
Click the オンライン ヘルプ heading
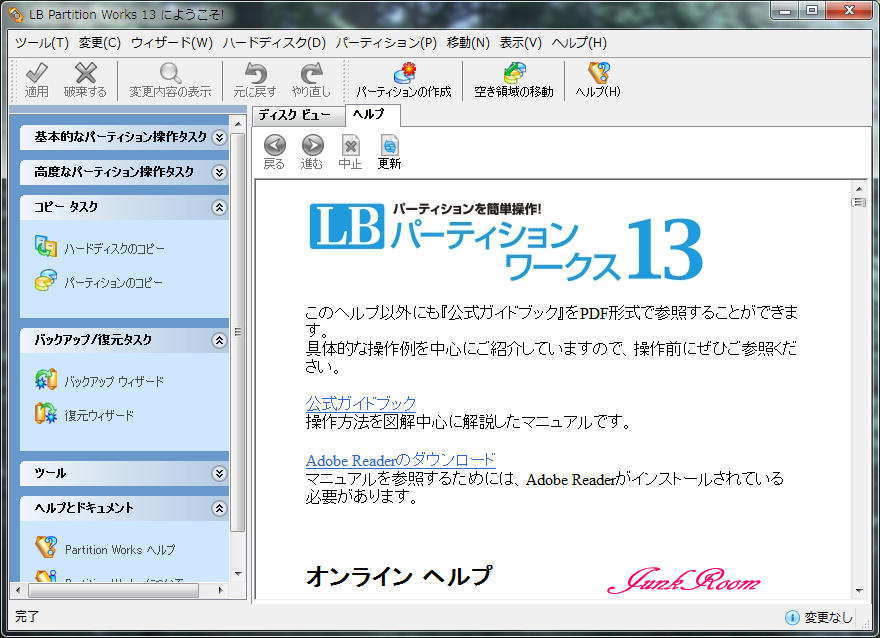pyautogui.click(x=399, y=576)
